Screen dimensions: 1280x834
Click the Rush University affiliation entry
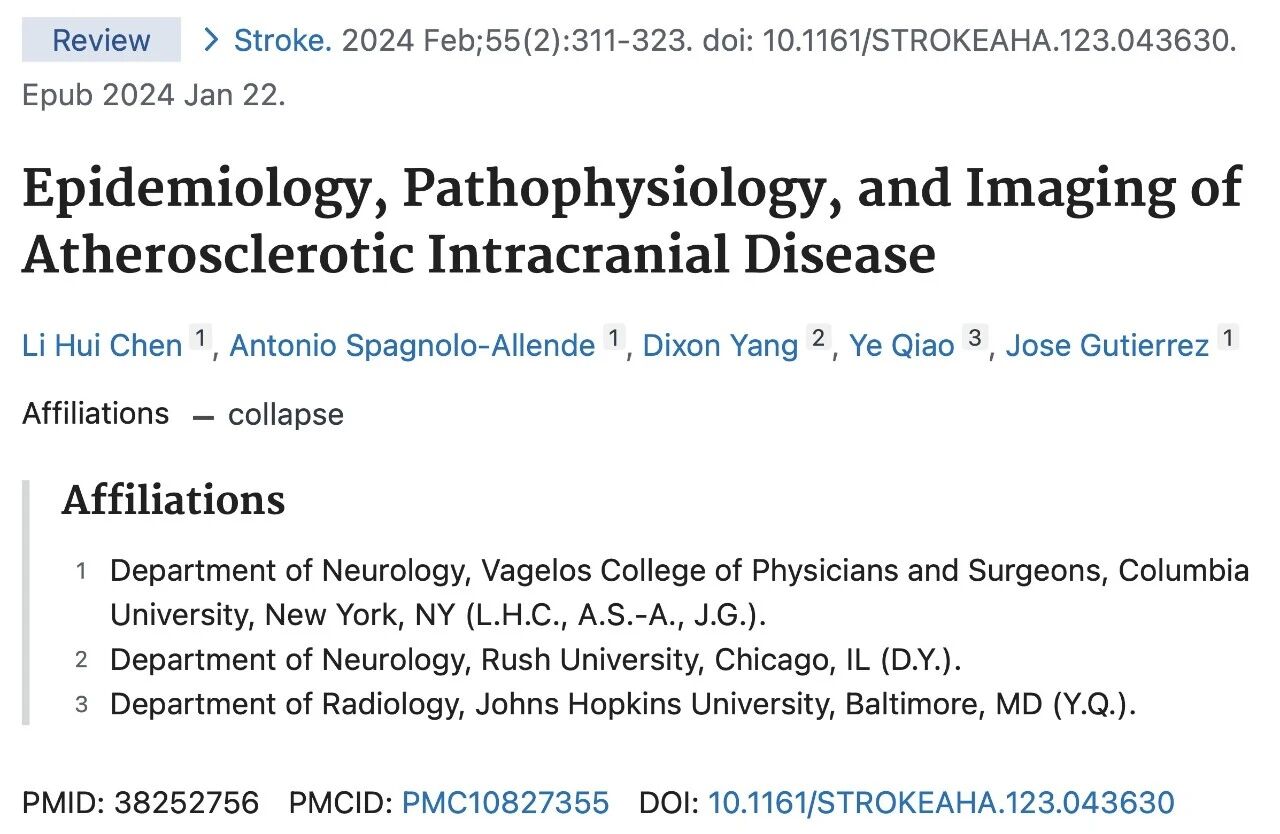535,660
